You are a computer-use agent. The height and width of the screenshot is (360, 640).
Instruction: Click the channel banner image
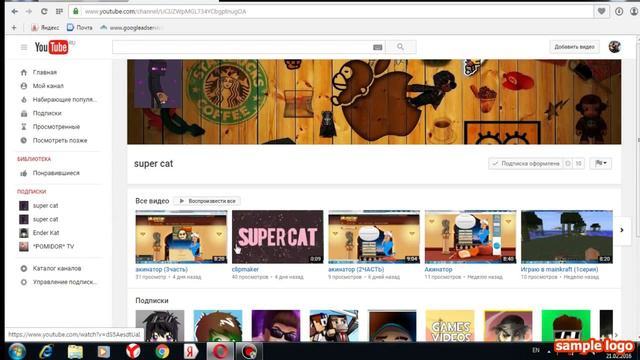tap(374, 102)
